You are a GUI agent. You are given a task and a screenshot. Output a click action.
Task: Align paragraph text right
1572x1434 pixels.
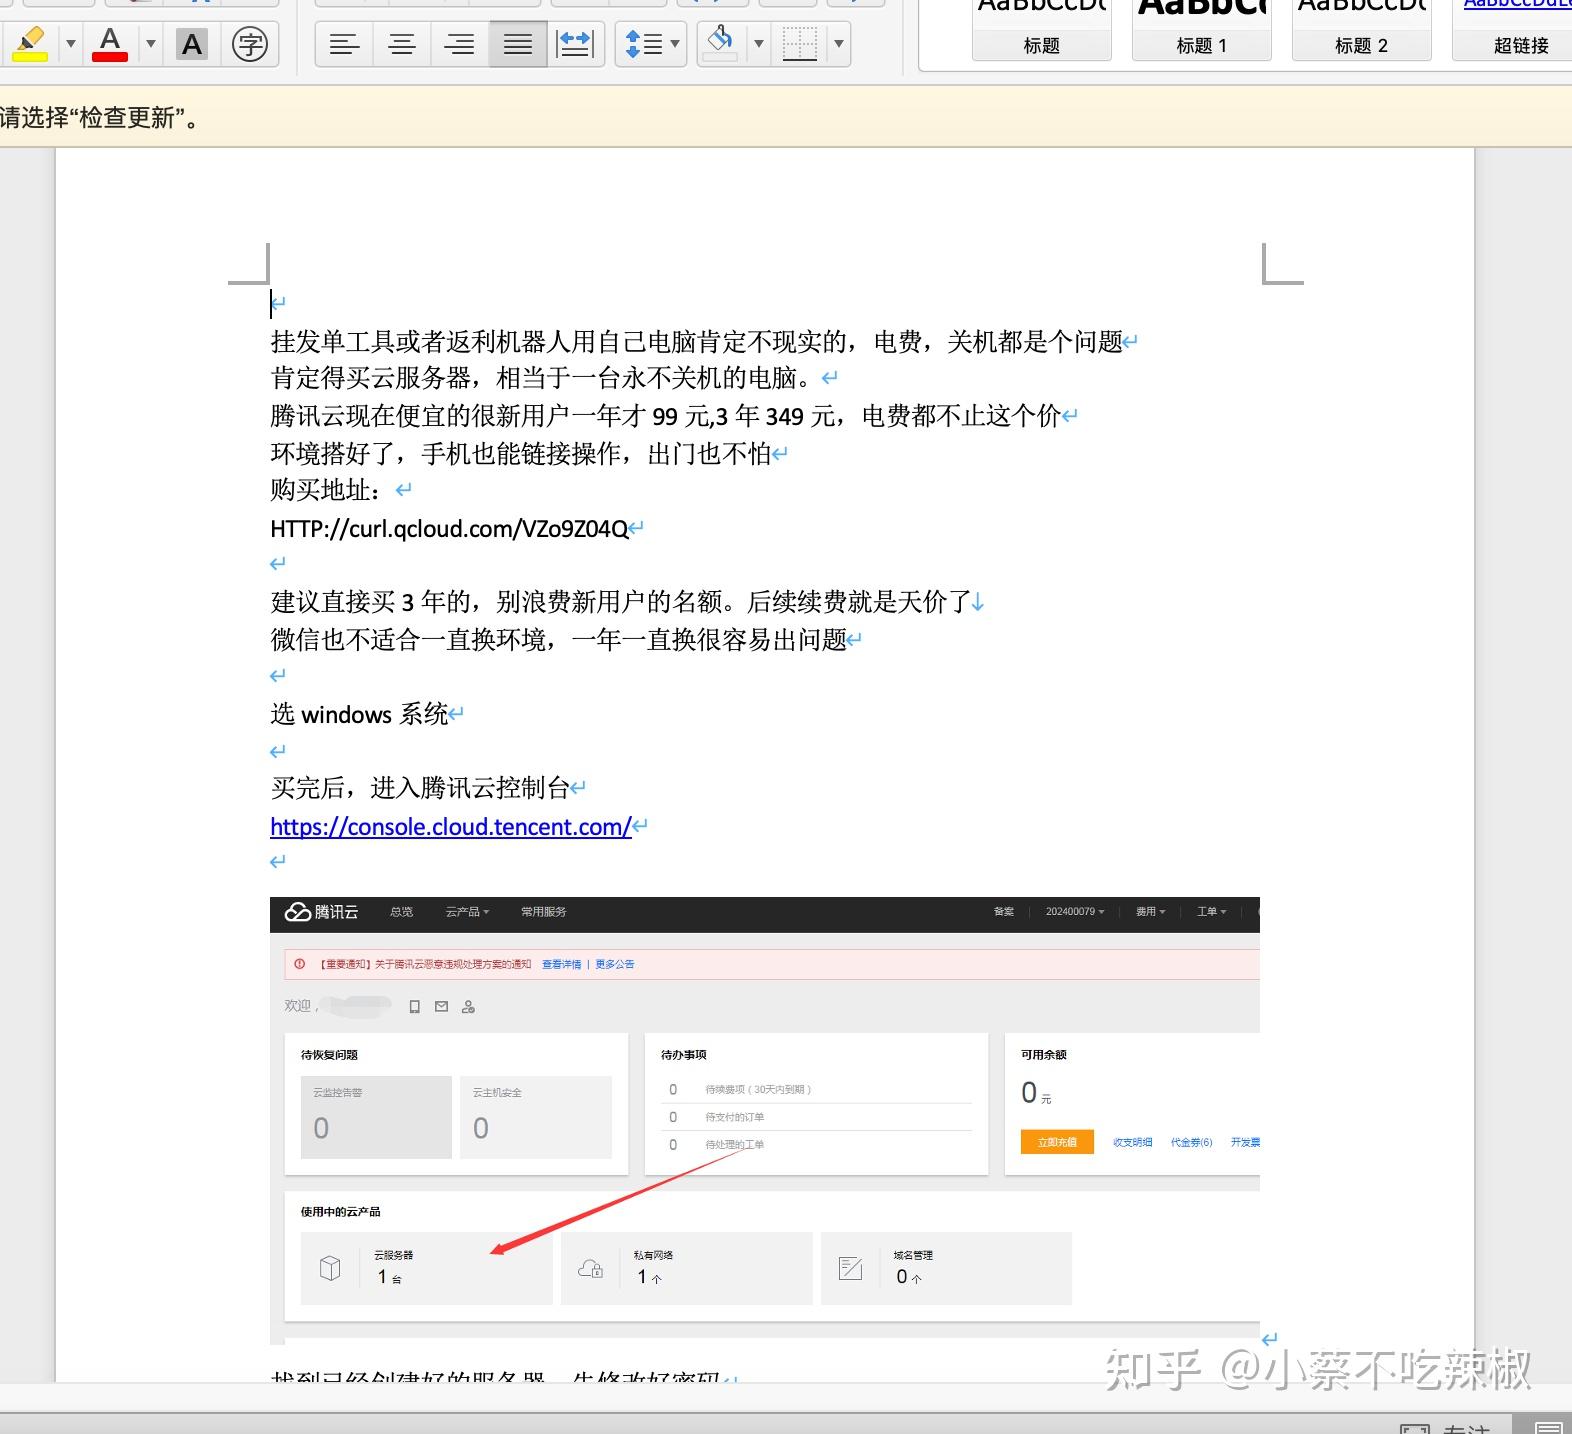pyautogui.click(x=460, y=44)
